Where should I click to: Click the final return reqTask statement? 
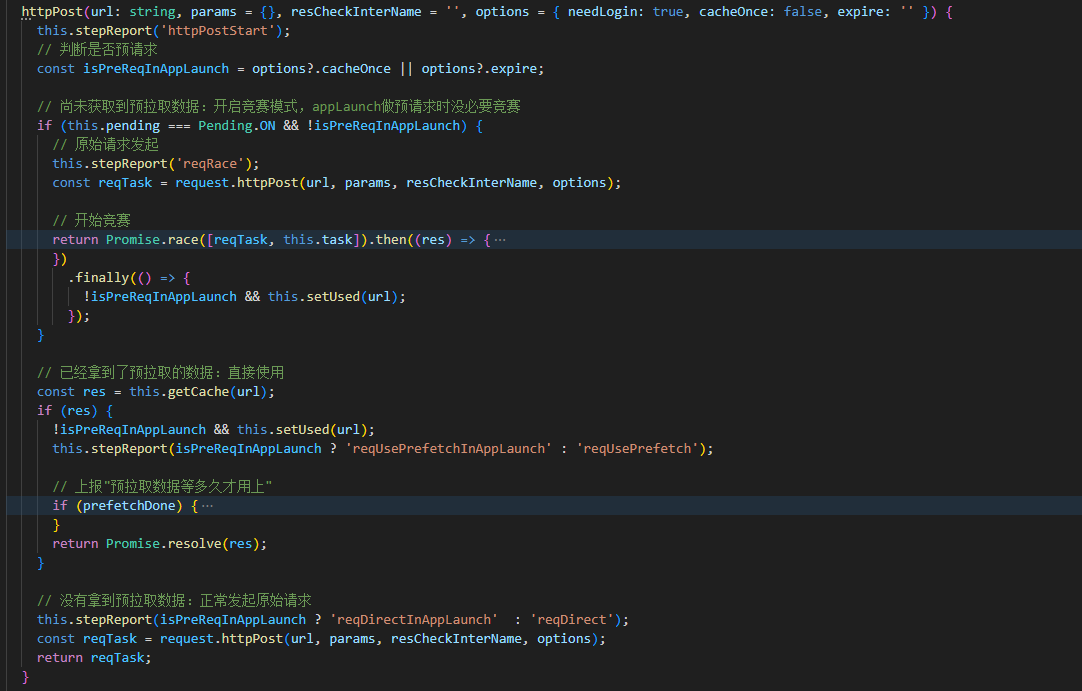click(x=92, y=658)
